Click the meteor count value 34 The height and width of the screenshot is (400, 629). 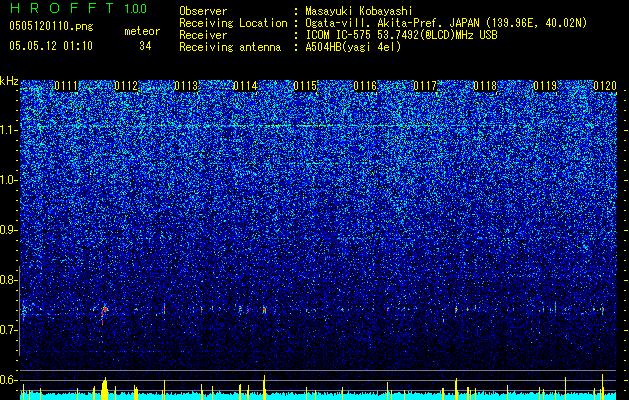point(145,46)
